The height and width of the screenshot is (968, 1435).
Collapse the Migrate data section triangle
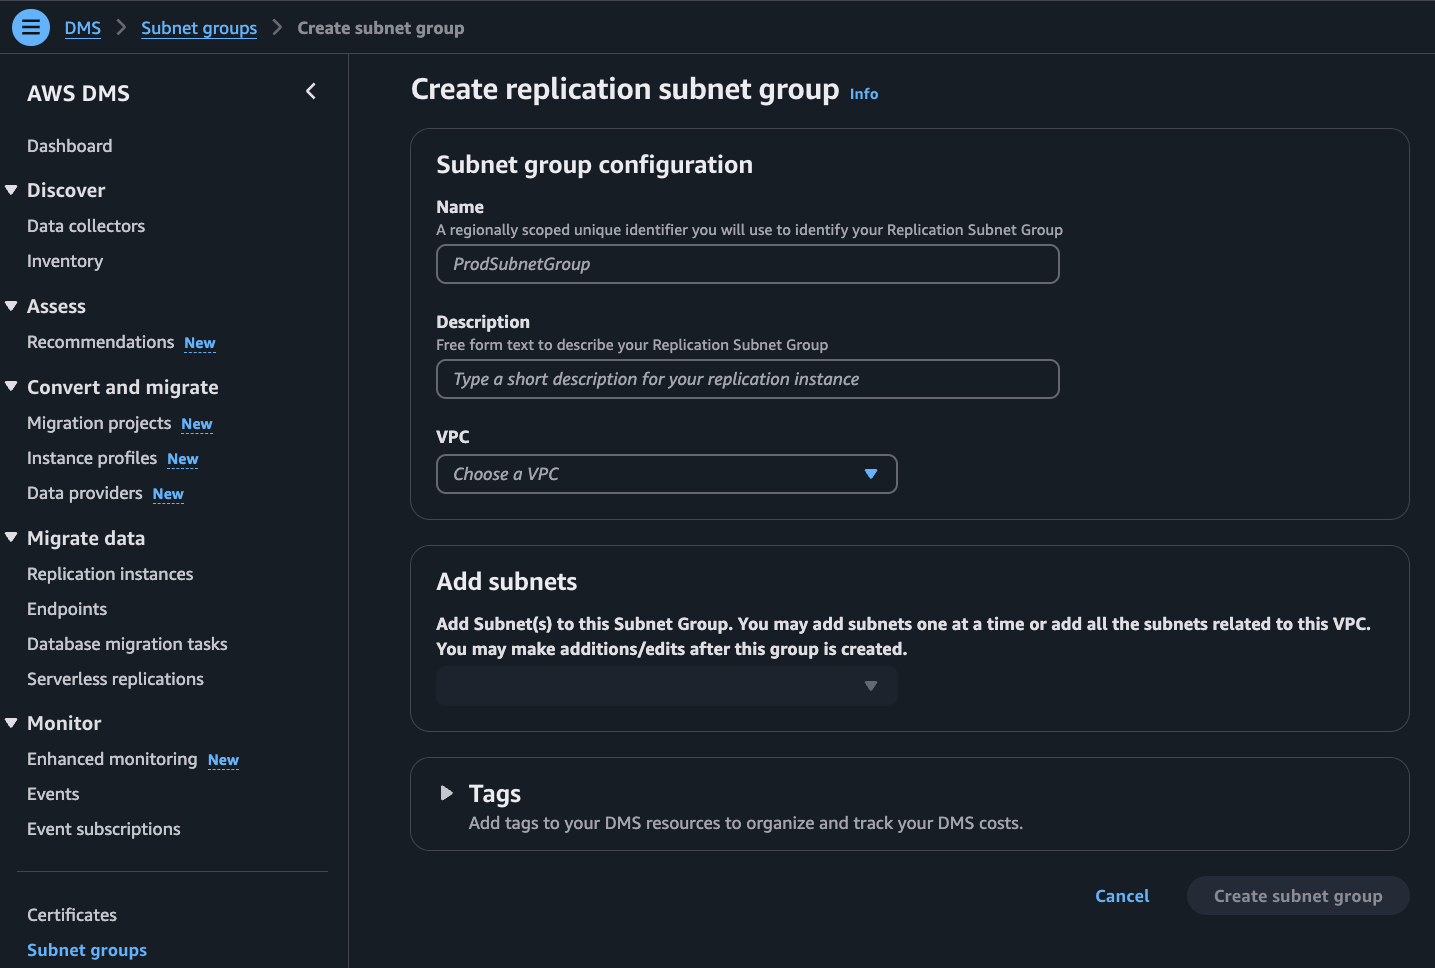(12, 538)
